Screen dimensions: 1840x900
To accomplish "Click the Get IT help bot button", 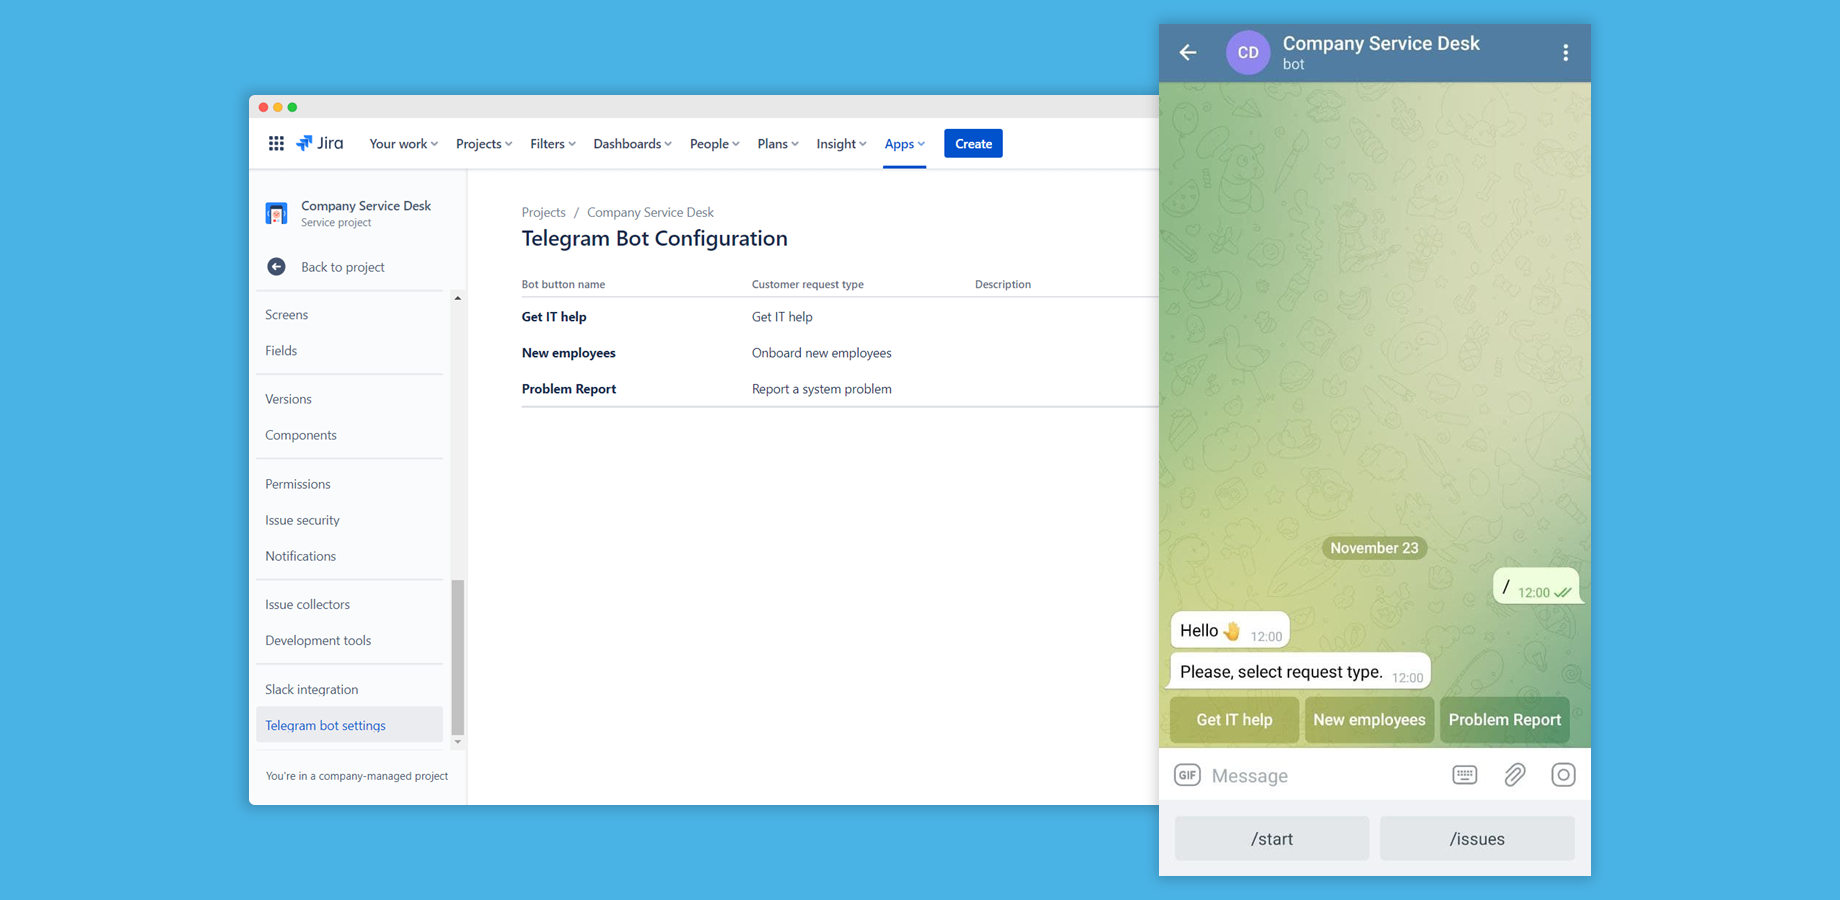I will pyautogui.click(x=1234, y=720).
